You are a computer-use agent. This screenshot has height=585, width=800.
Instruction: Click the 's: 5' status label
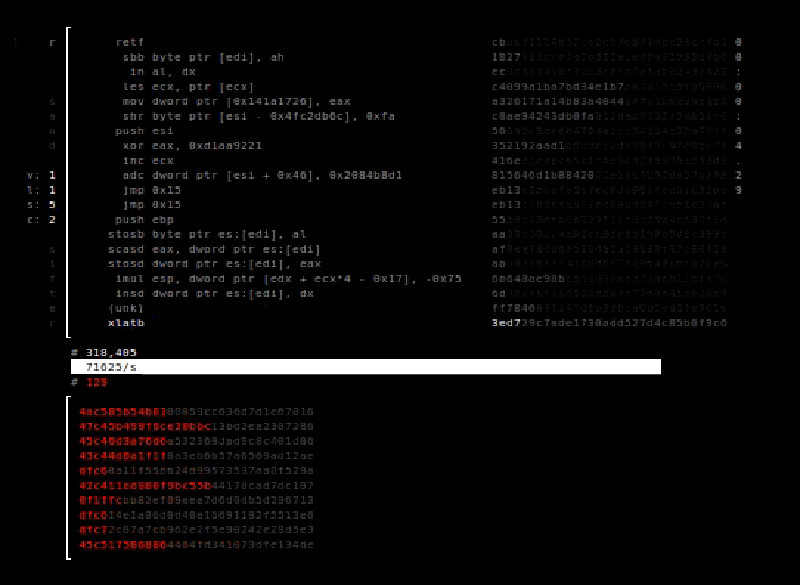(x=41, y=205)
